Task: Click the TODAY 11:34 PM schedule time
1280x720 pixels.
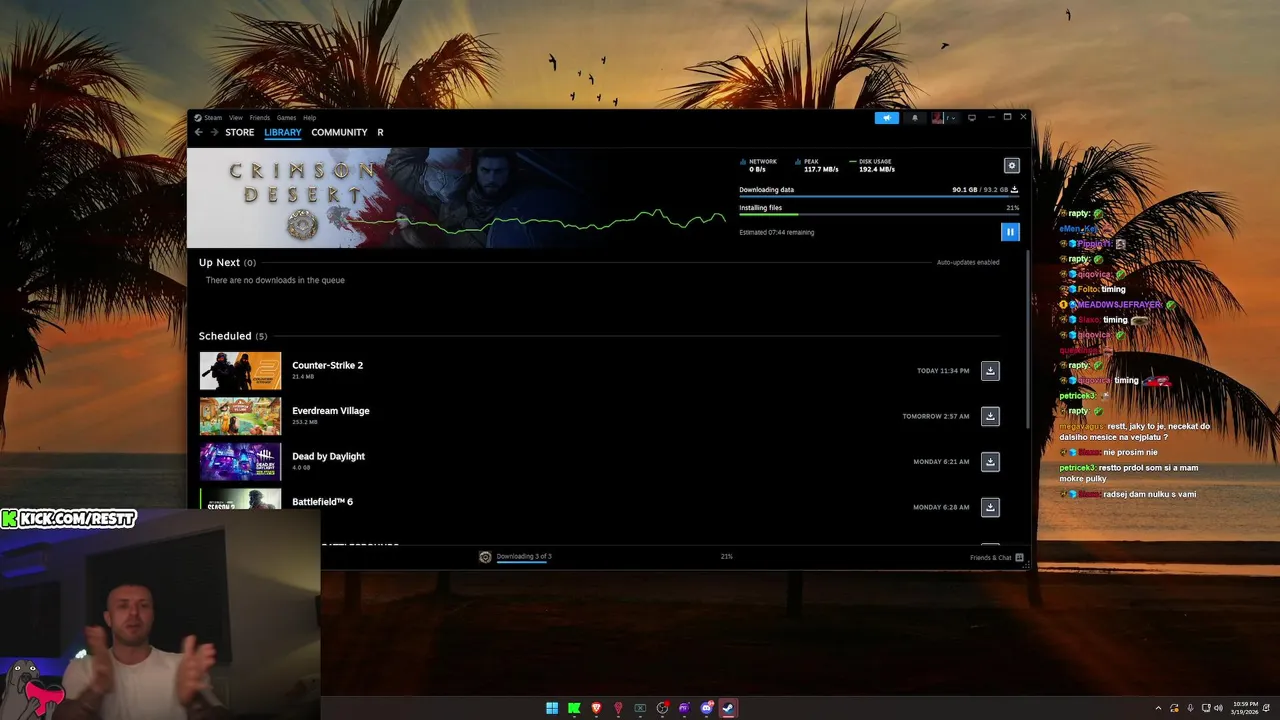Action: coord(943,371)
